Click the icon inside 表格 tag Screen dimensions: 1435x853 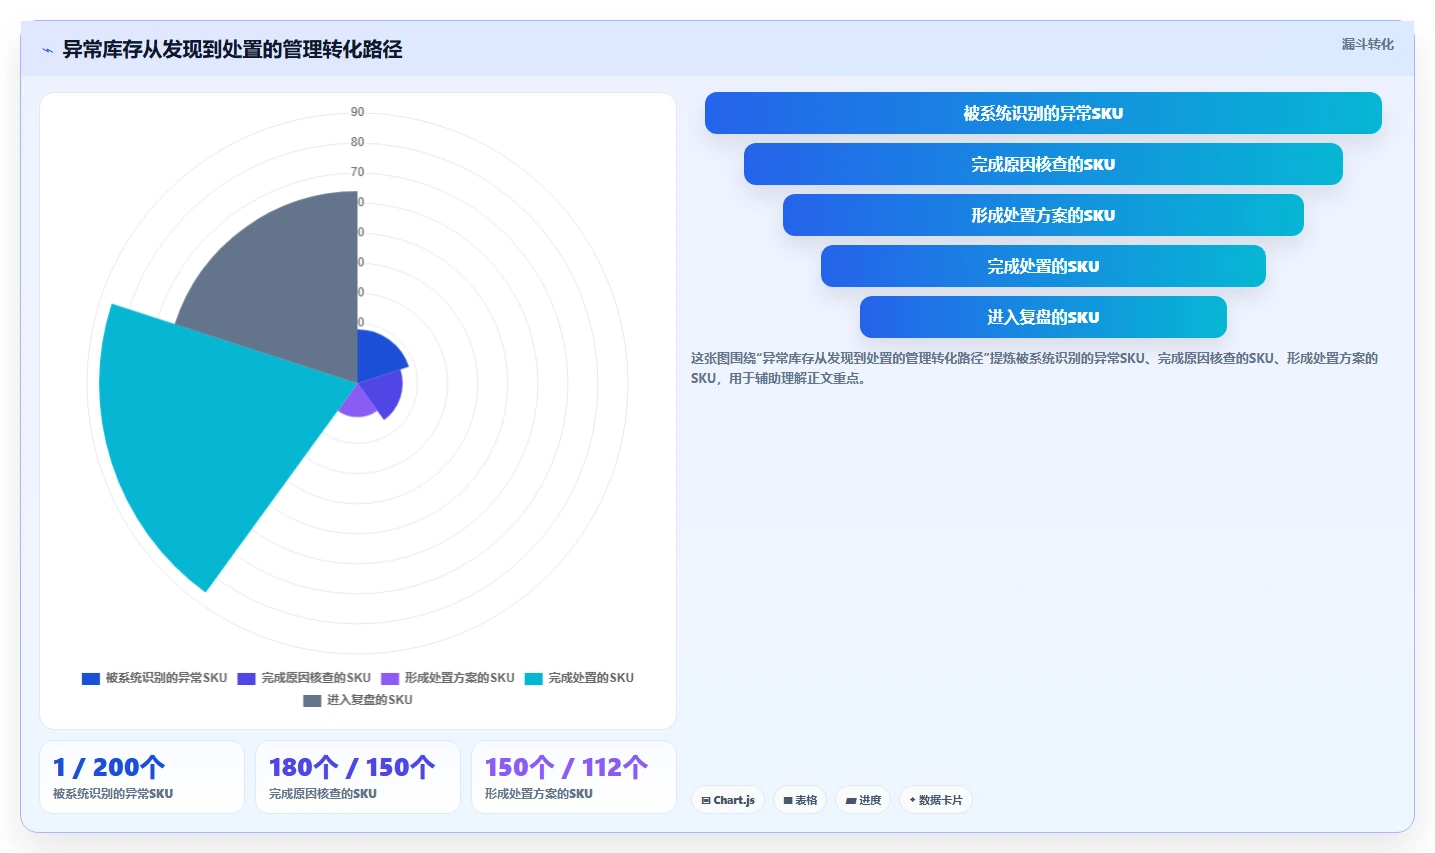788,801
